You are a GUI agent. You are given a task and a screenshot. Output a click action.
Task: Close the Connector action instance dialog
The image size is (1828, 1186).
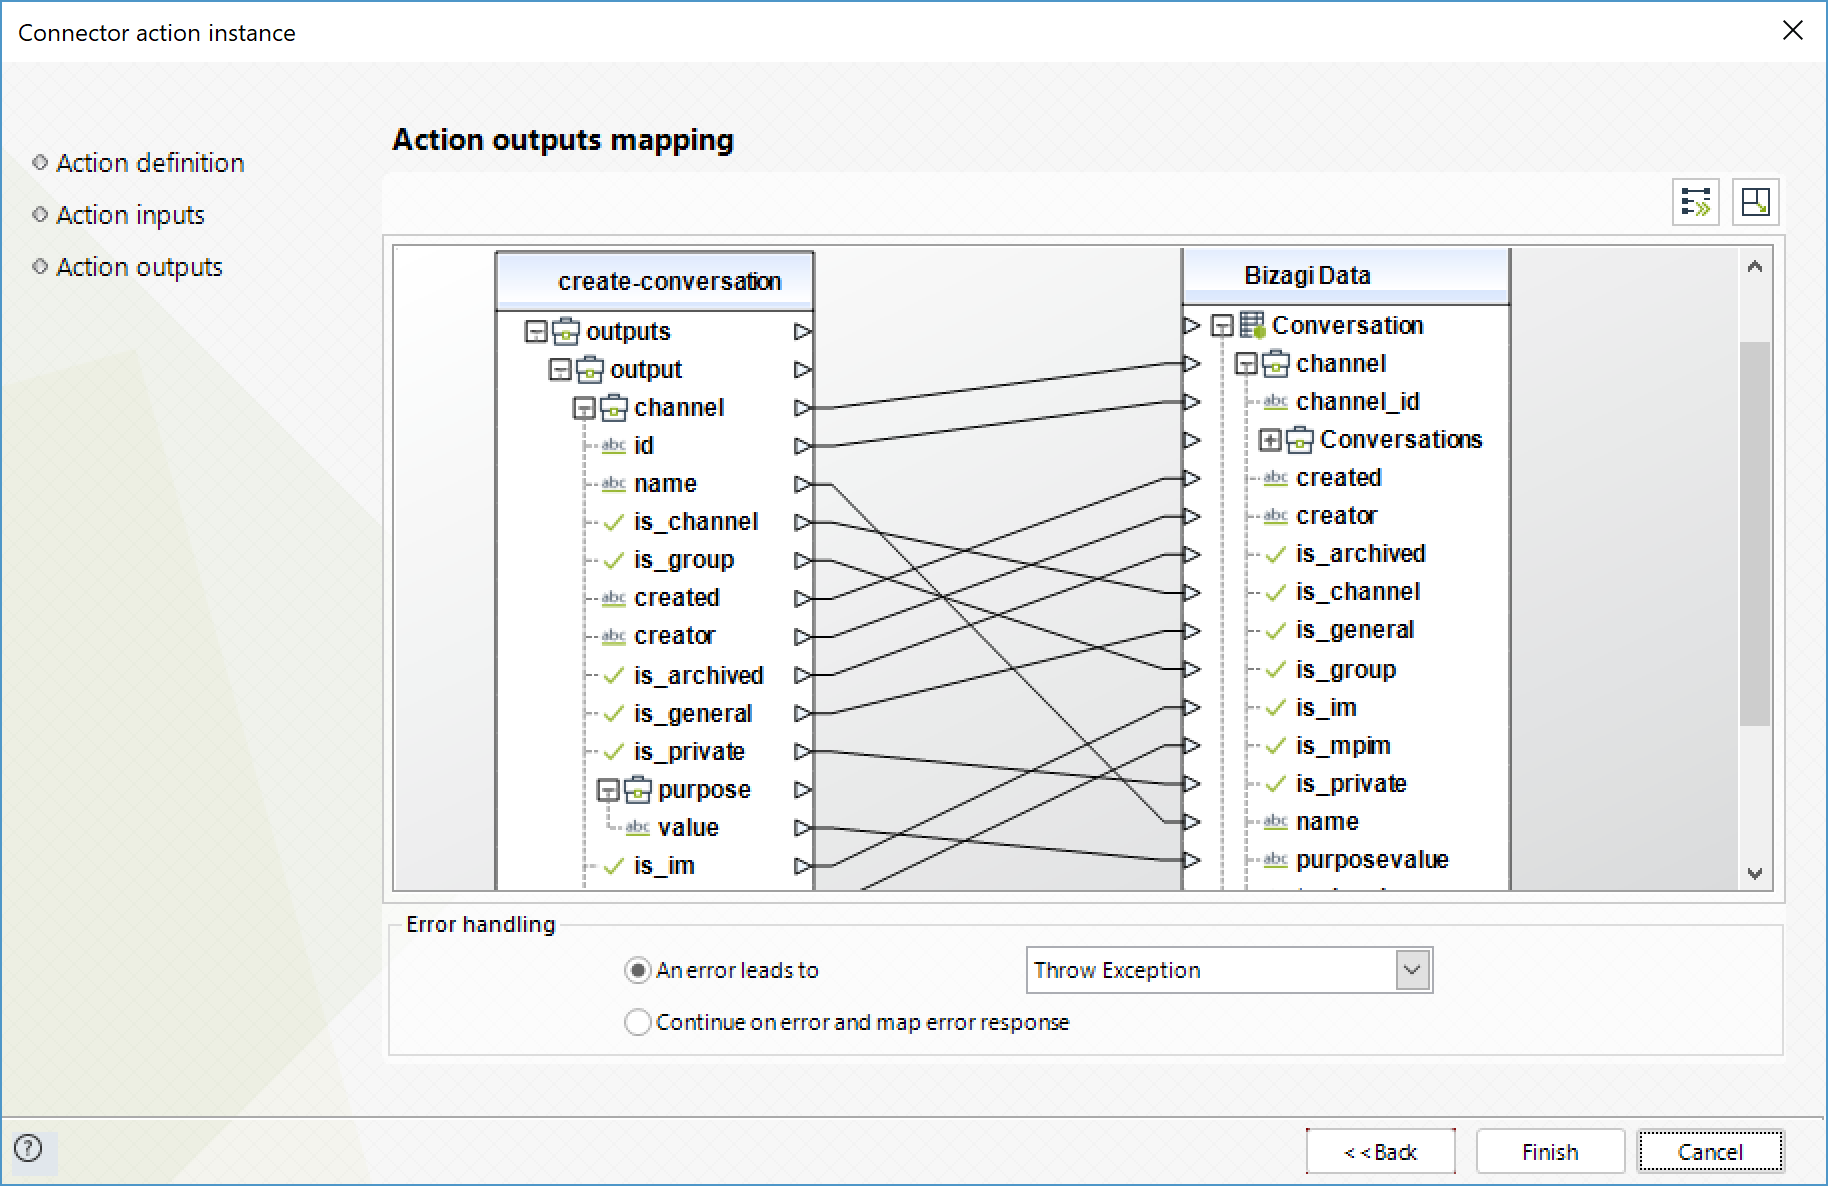(1793, 31)
